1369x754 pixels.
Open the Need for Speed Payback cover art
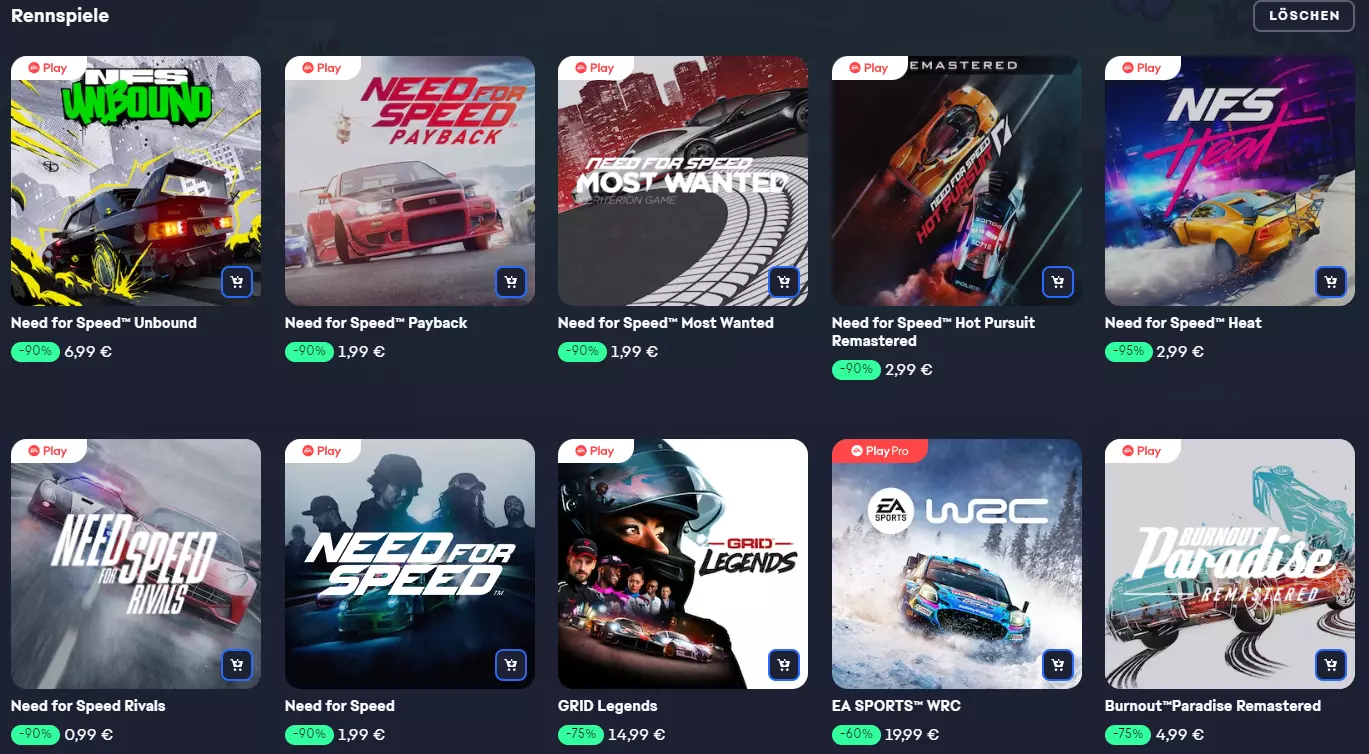click(x=410, y=181)
